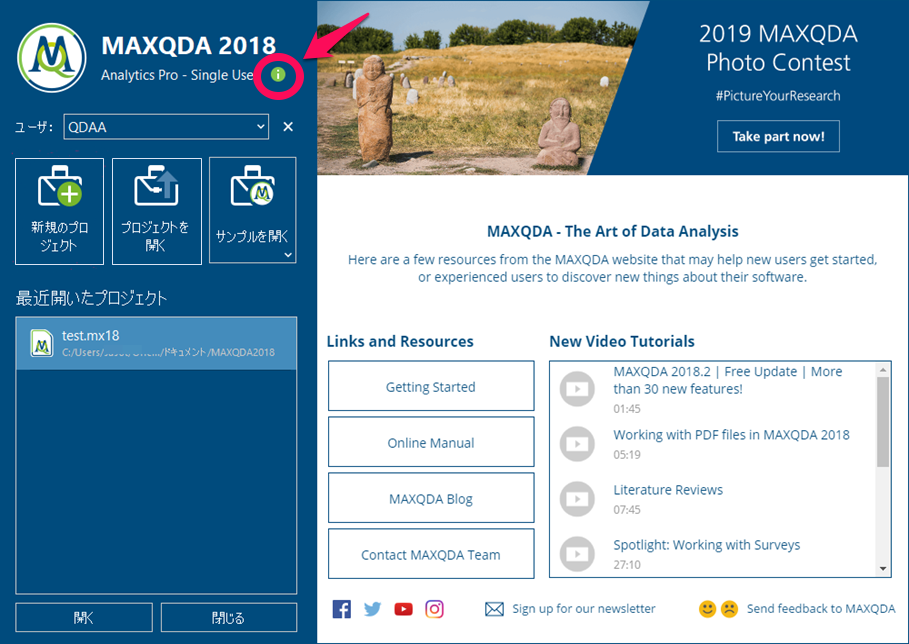
Task: Click video list scrollbar up arrow
Action: 883,369
